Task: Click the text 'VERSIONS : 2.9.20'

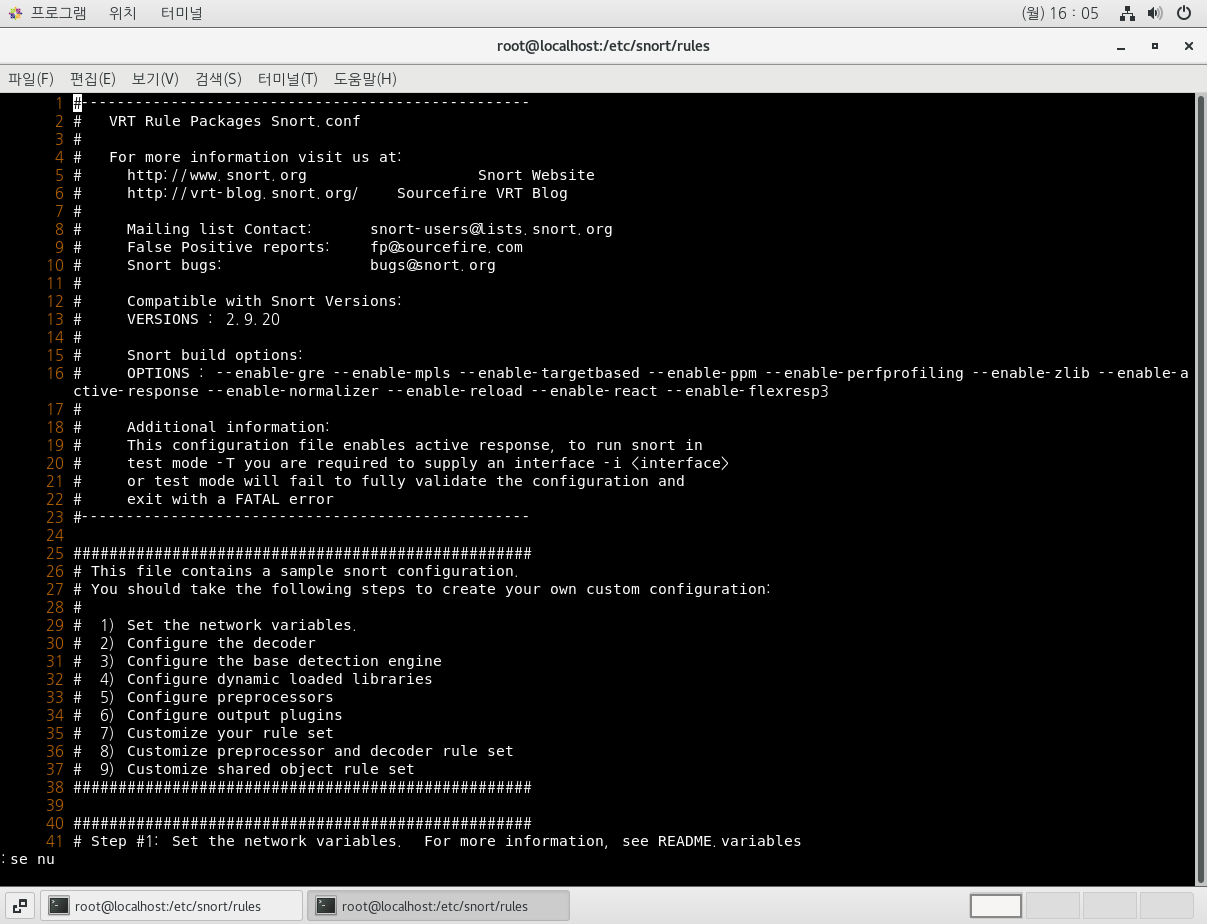Action: [x=204, y=319]
